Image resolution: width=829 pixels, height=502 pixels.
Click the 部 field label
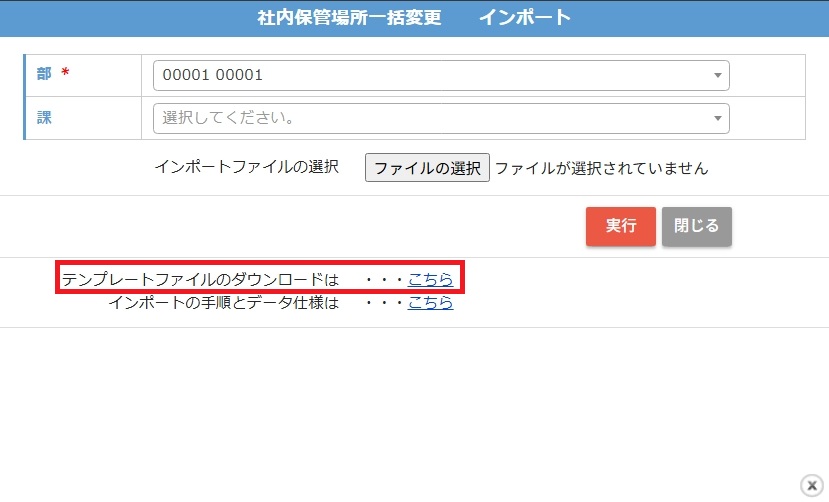(45, 74)
